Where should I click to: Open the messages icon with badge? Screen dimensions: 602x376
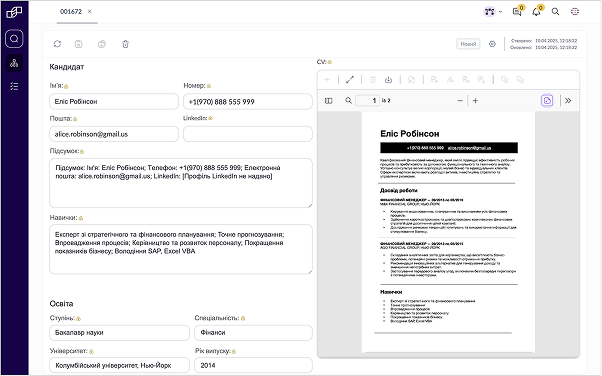pyautogui.click(x=517, y=12)
